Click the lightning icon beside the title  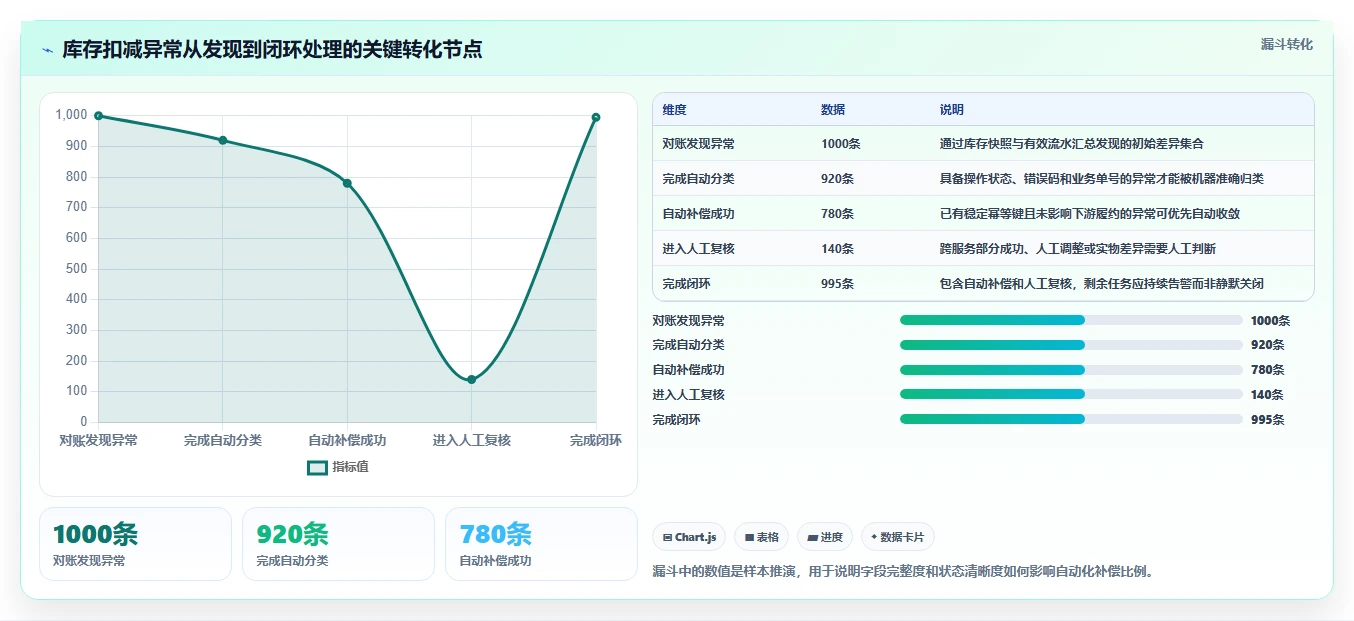(47, 50)
